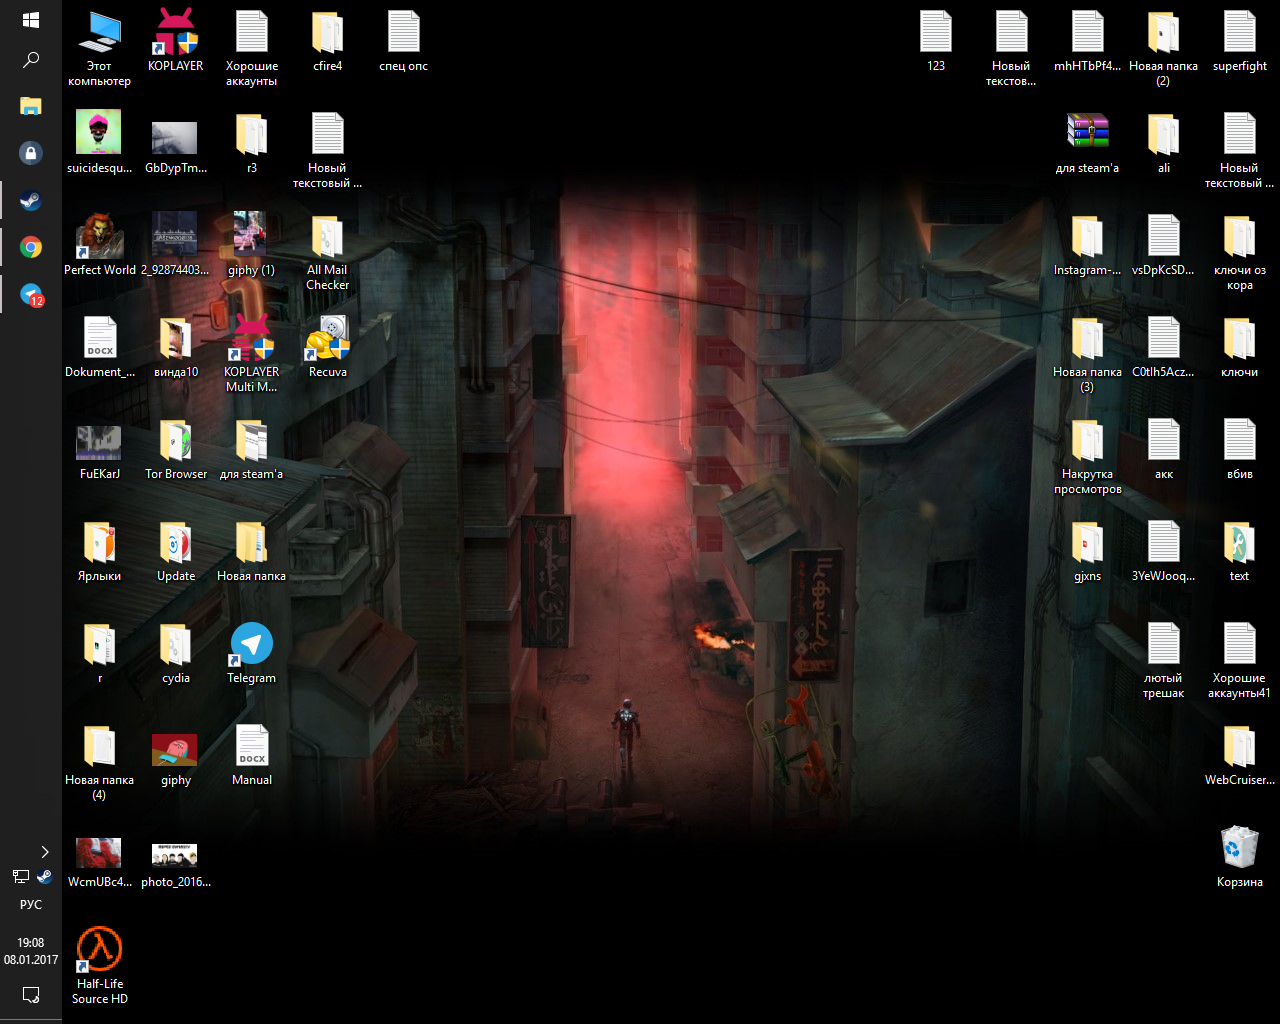Screen dimensions: 1280x1024
Task: Select the WcmUBc4... image file
Action: coord(99,863)
